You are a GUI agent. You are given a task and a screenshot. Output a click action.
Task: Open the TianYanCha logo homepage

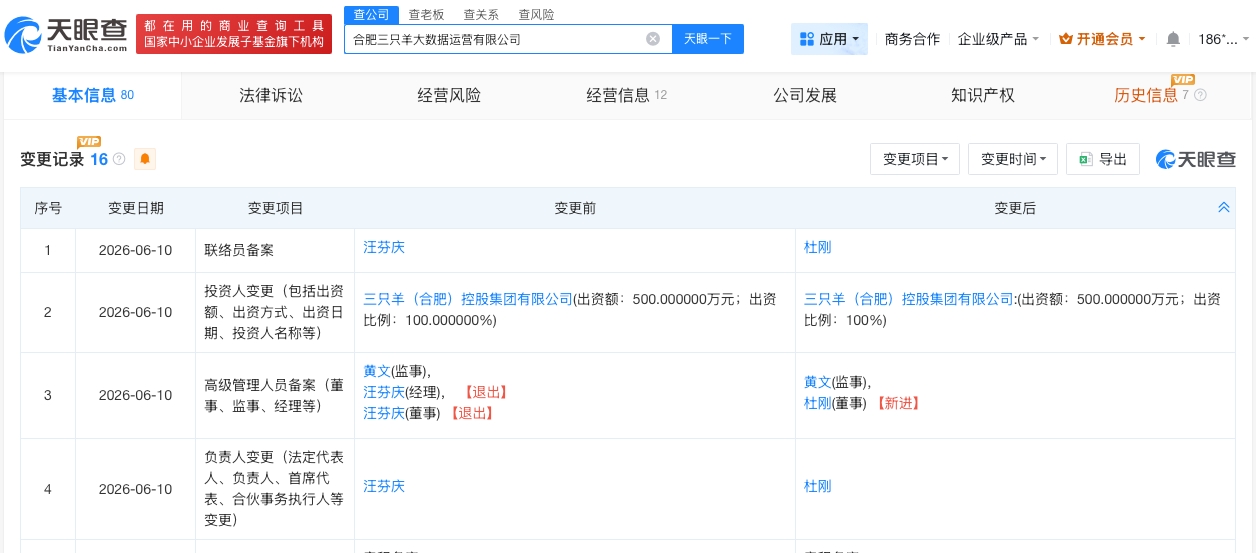(x=66, y=35)
